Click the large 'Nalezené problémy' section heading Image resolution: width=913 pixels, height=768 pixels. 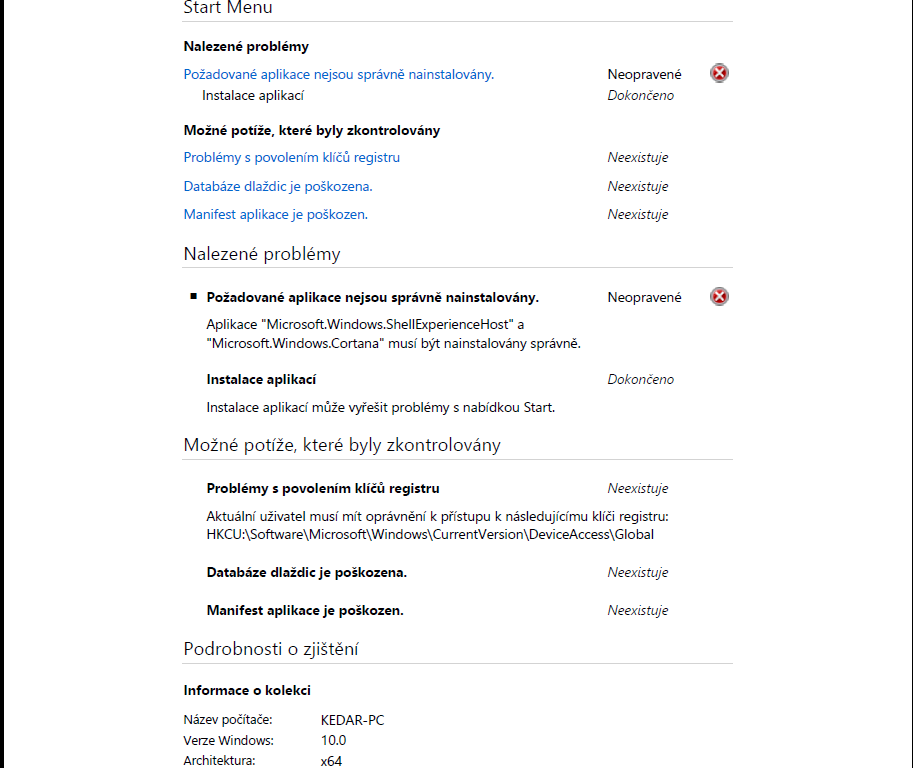tap(262, 254)
